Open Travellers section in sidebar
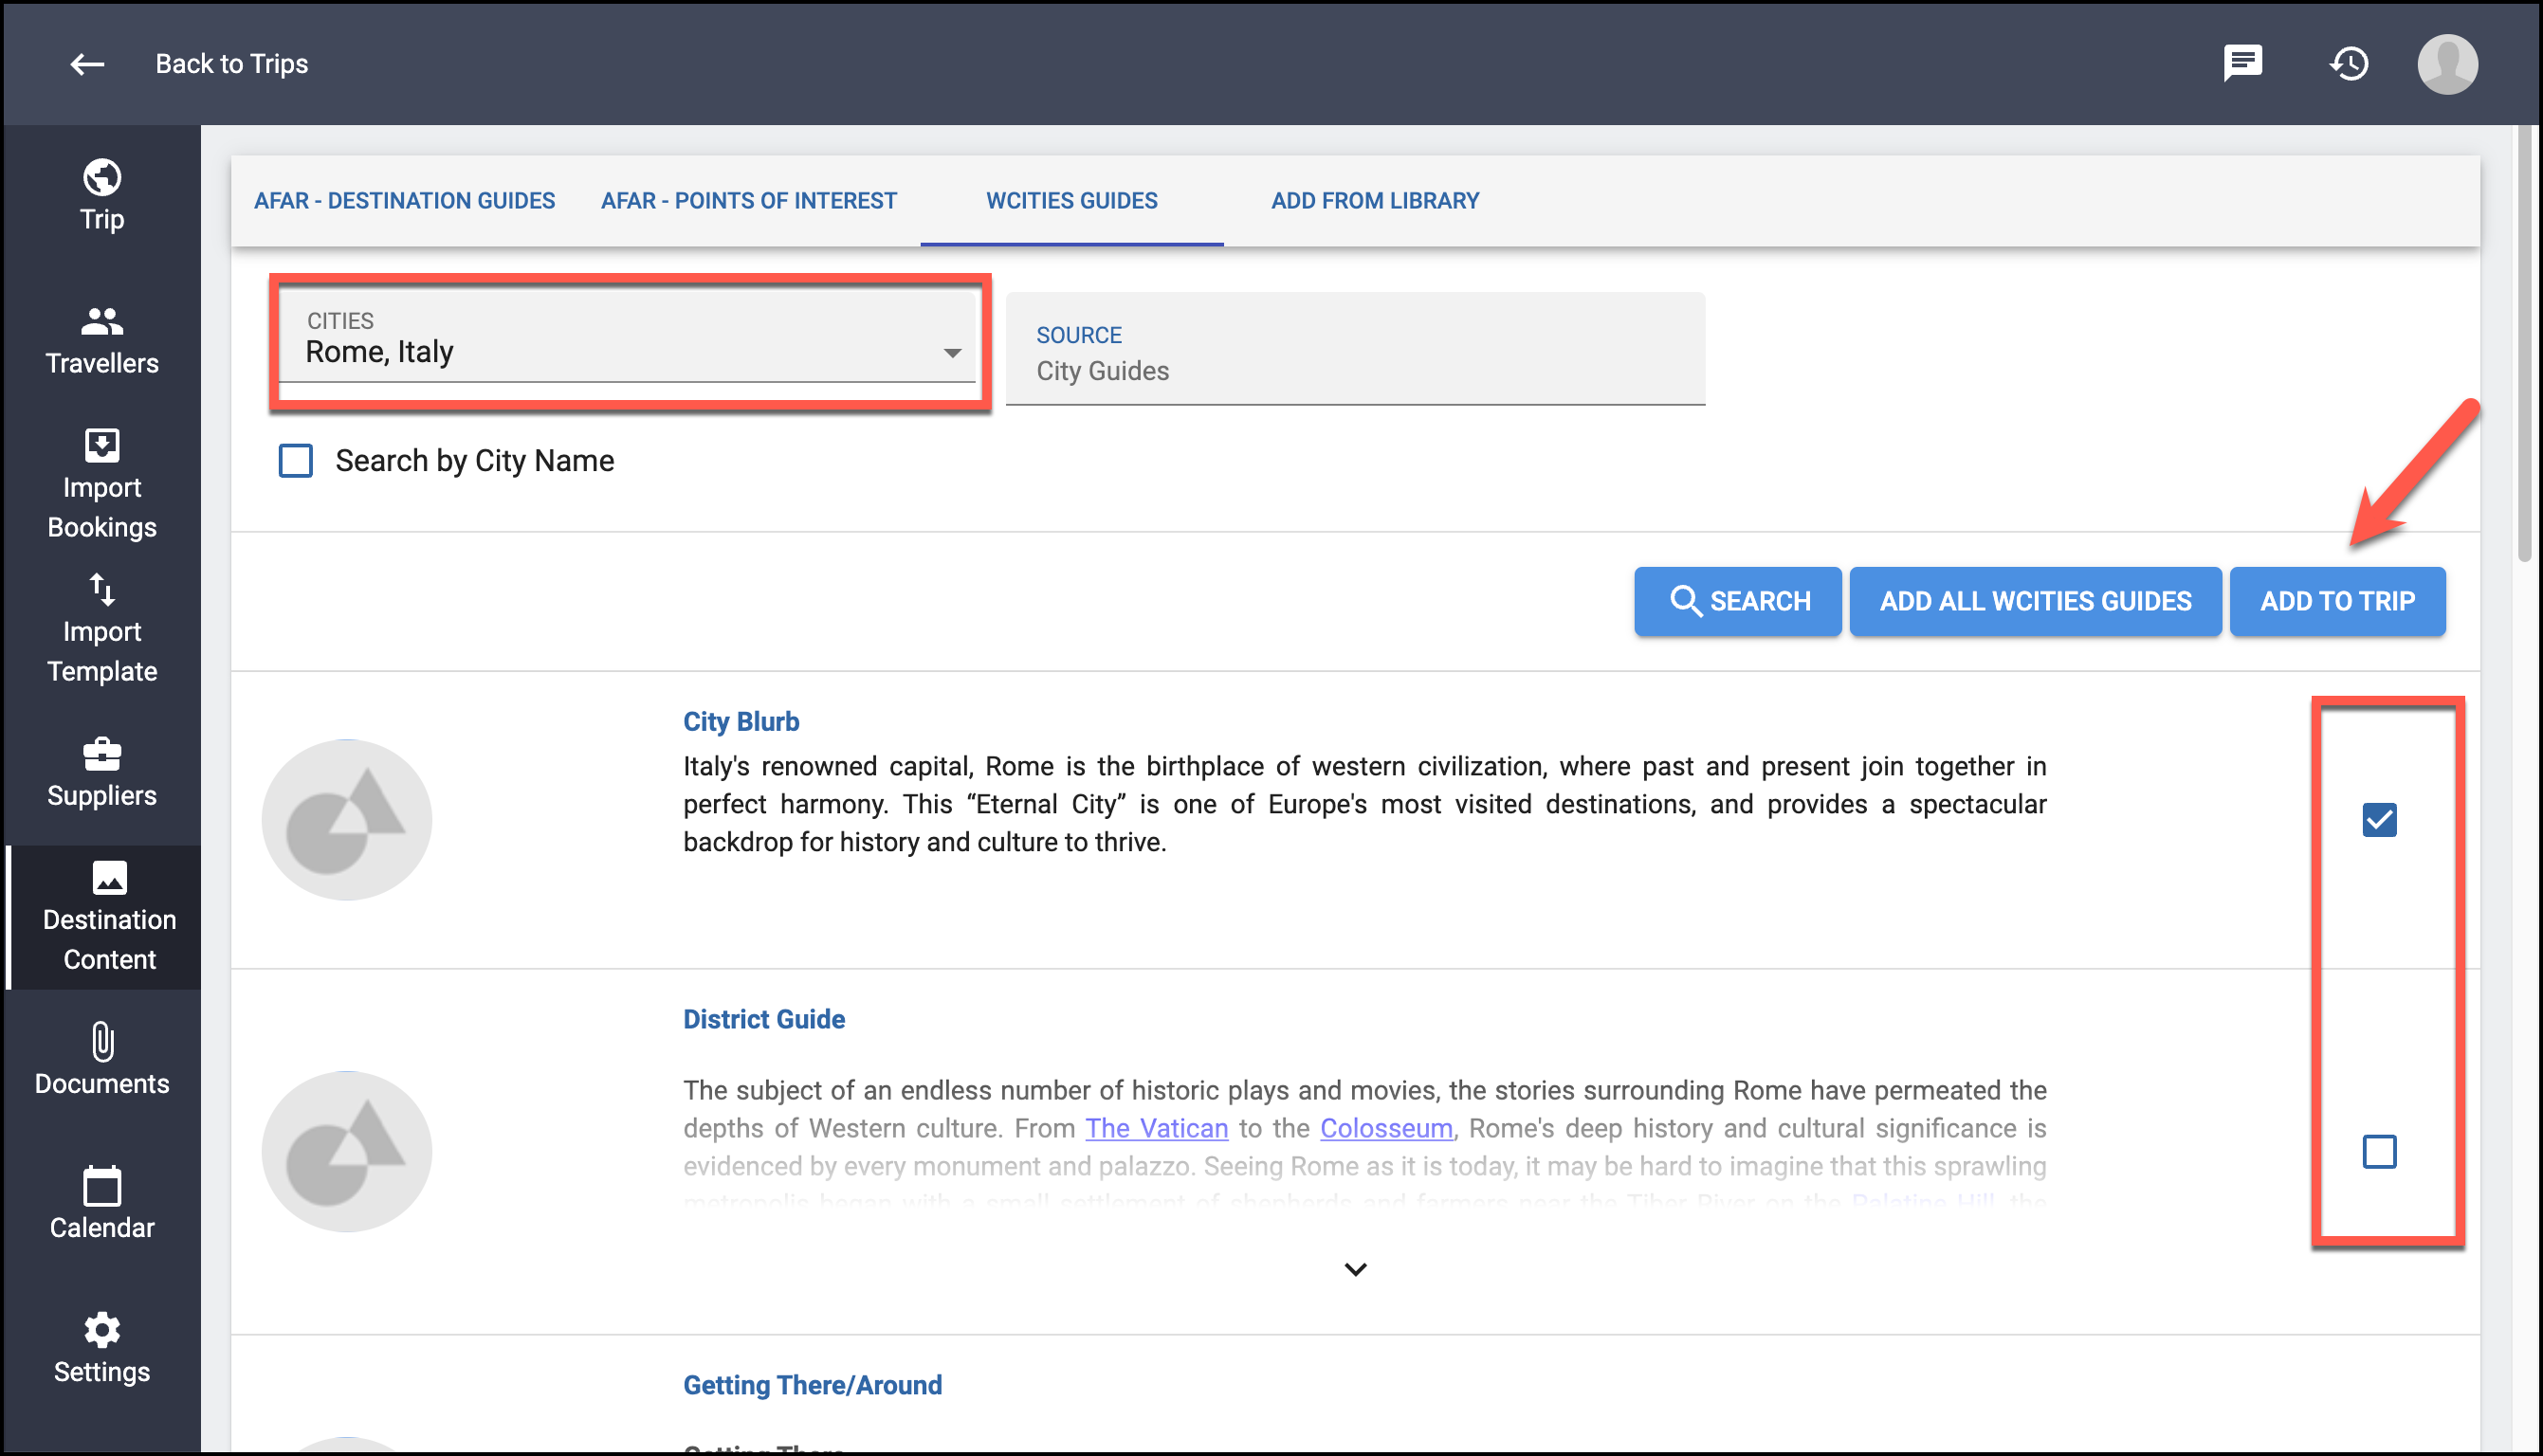This screenshot has height=1456, width=2543. click(102, 340)
